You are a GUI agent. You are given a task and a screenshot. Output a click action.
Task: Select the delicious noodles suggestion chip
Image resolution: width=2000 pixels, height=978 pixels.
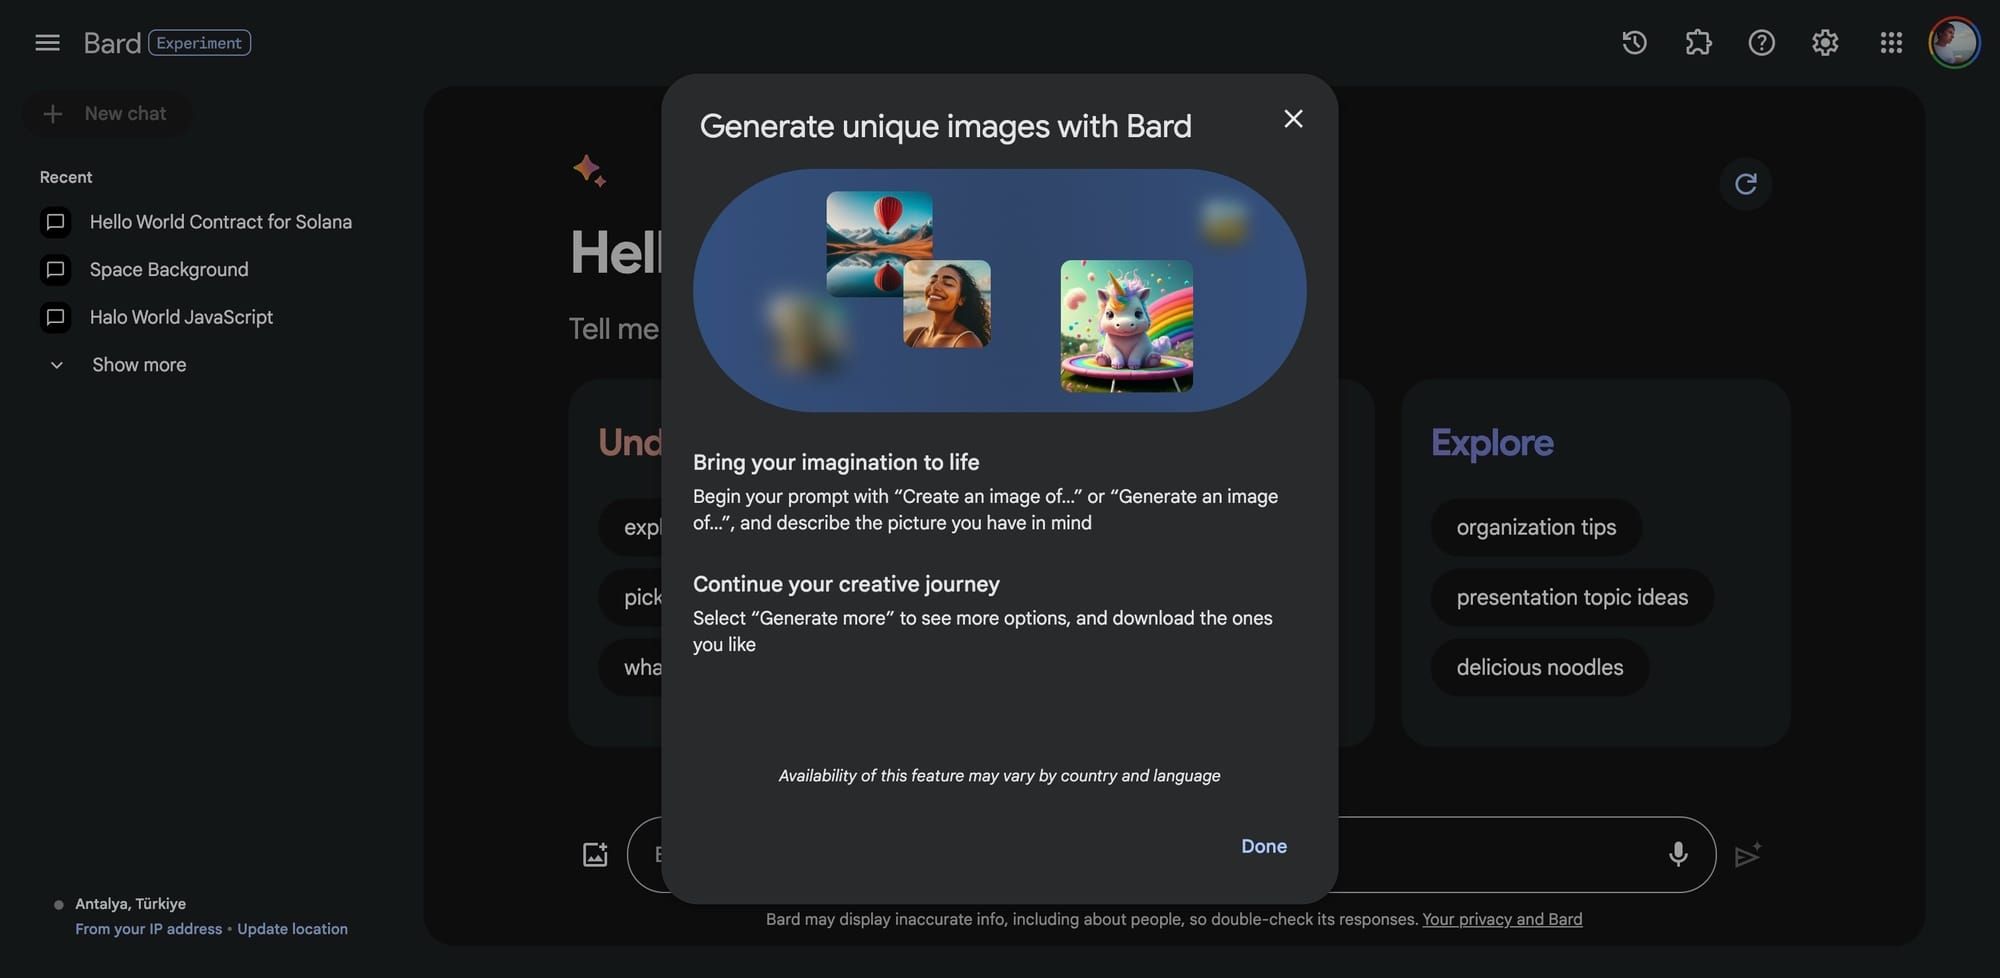[x=1538, y=667]
